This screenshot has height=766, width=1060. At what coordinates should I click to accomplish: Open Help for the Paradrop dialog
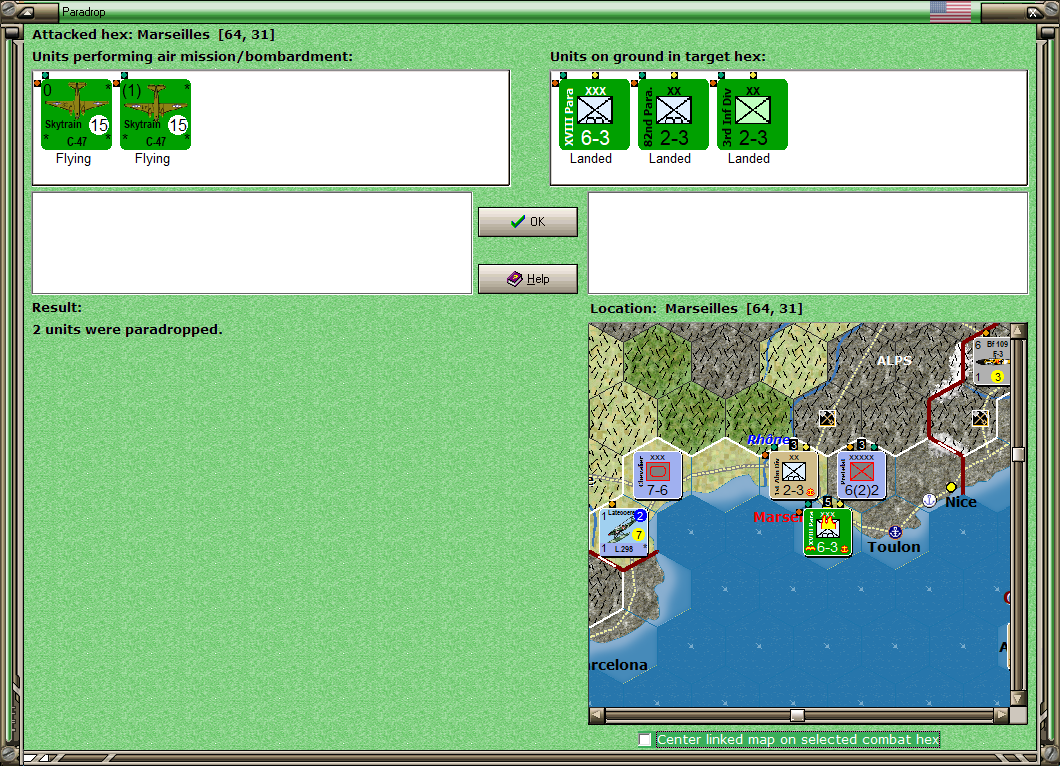click(x=528, y=279)
